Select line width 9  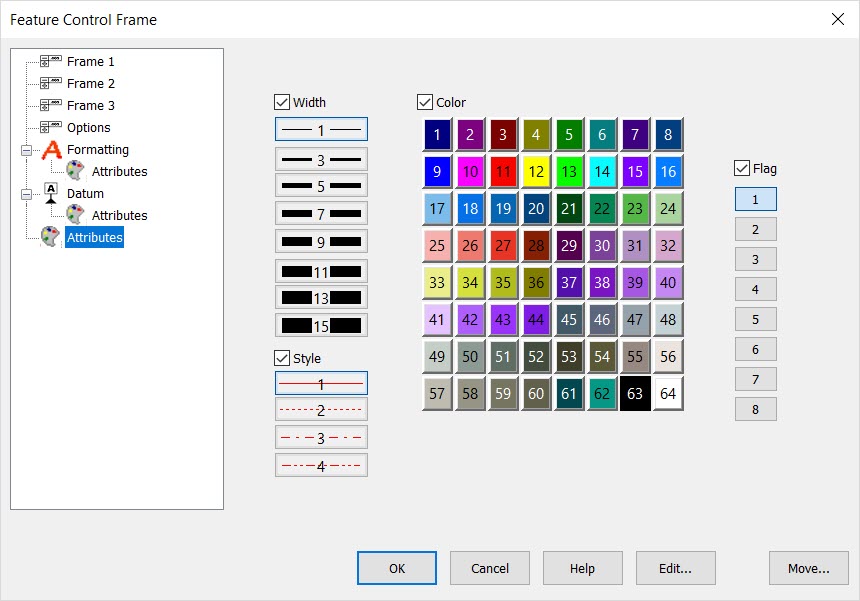click(321, 241)
